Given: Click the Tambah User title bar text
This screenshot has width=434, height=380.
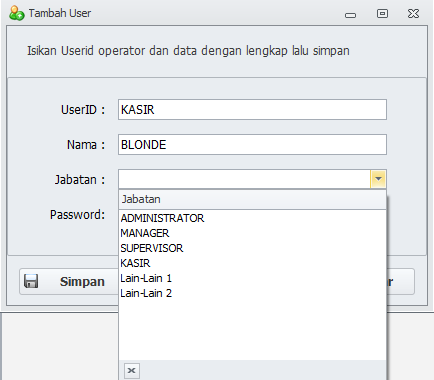Looking at the screenshot, I should 60,13.
